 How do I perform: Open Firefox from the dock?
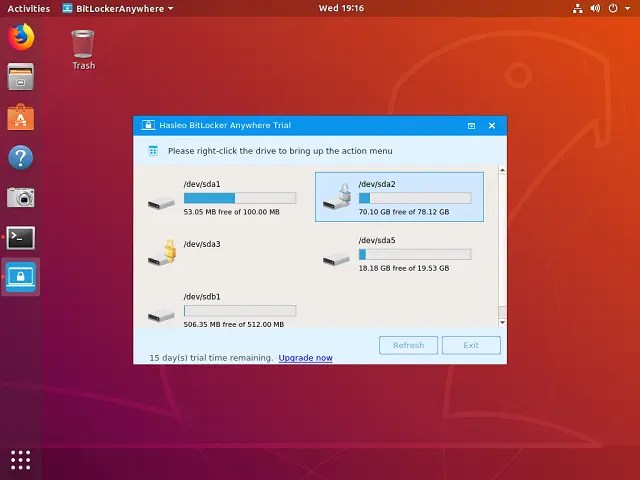[21, 37]
